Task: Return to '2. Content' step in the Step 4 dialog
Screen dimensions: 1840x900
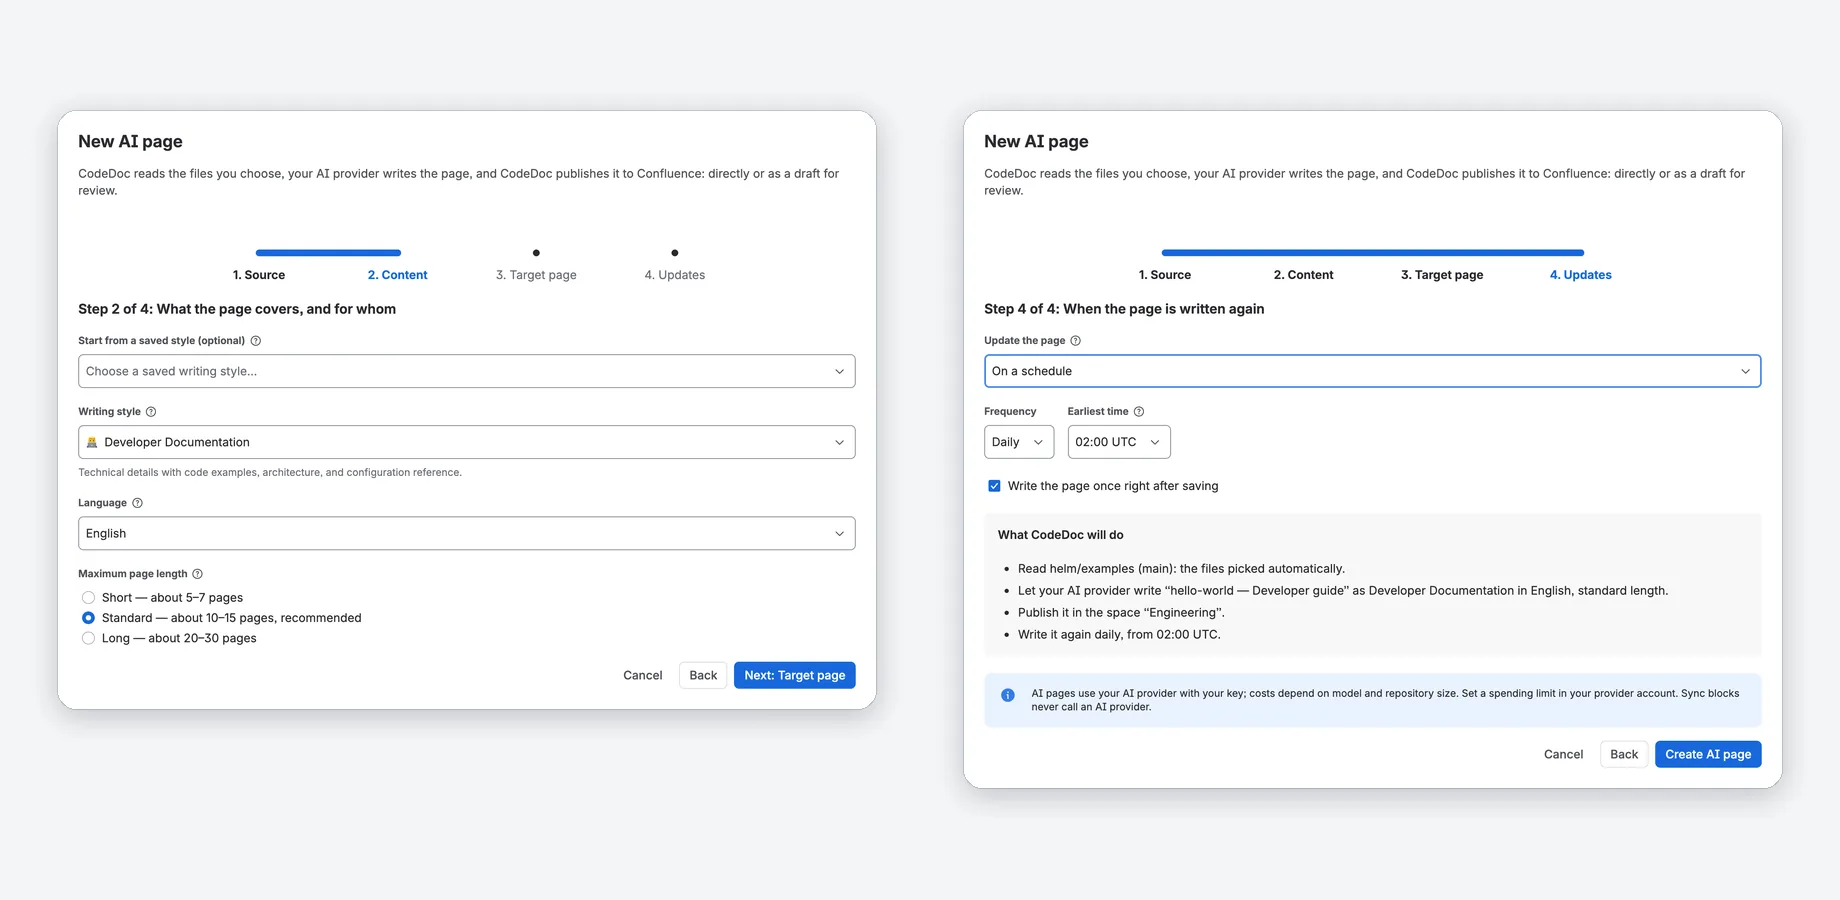Action: (x=1303, y=275)
